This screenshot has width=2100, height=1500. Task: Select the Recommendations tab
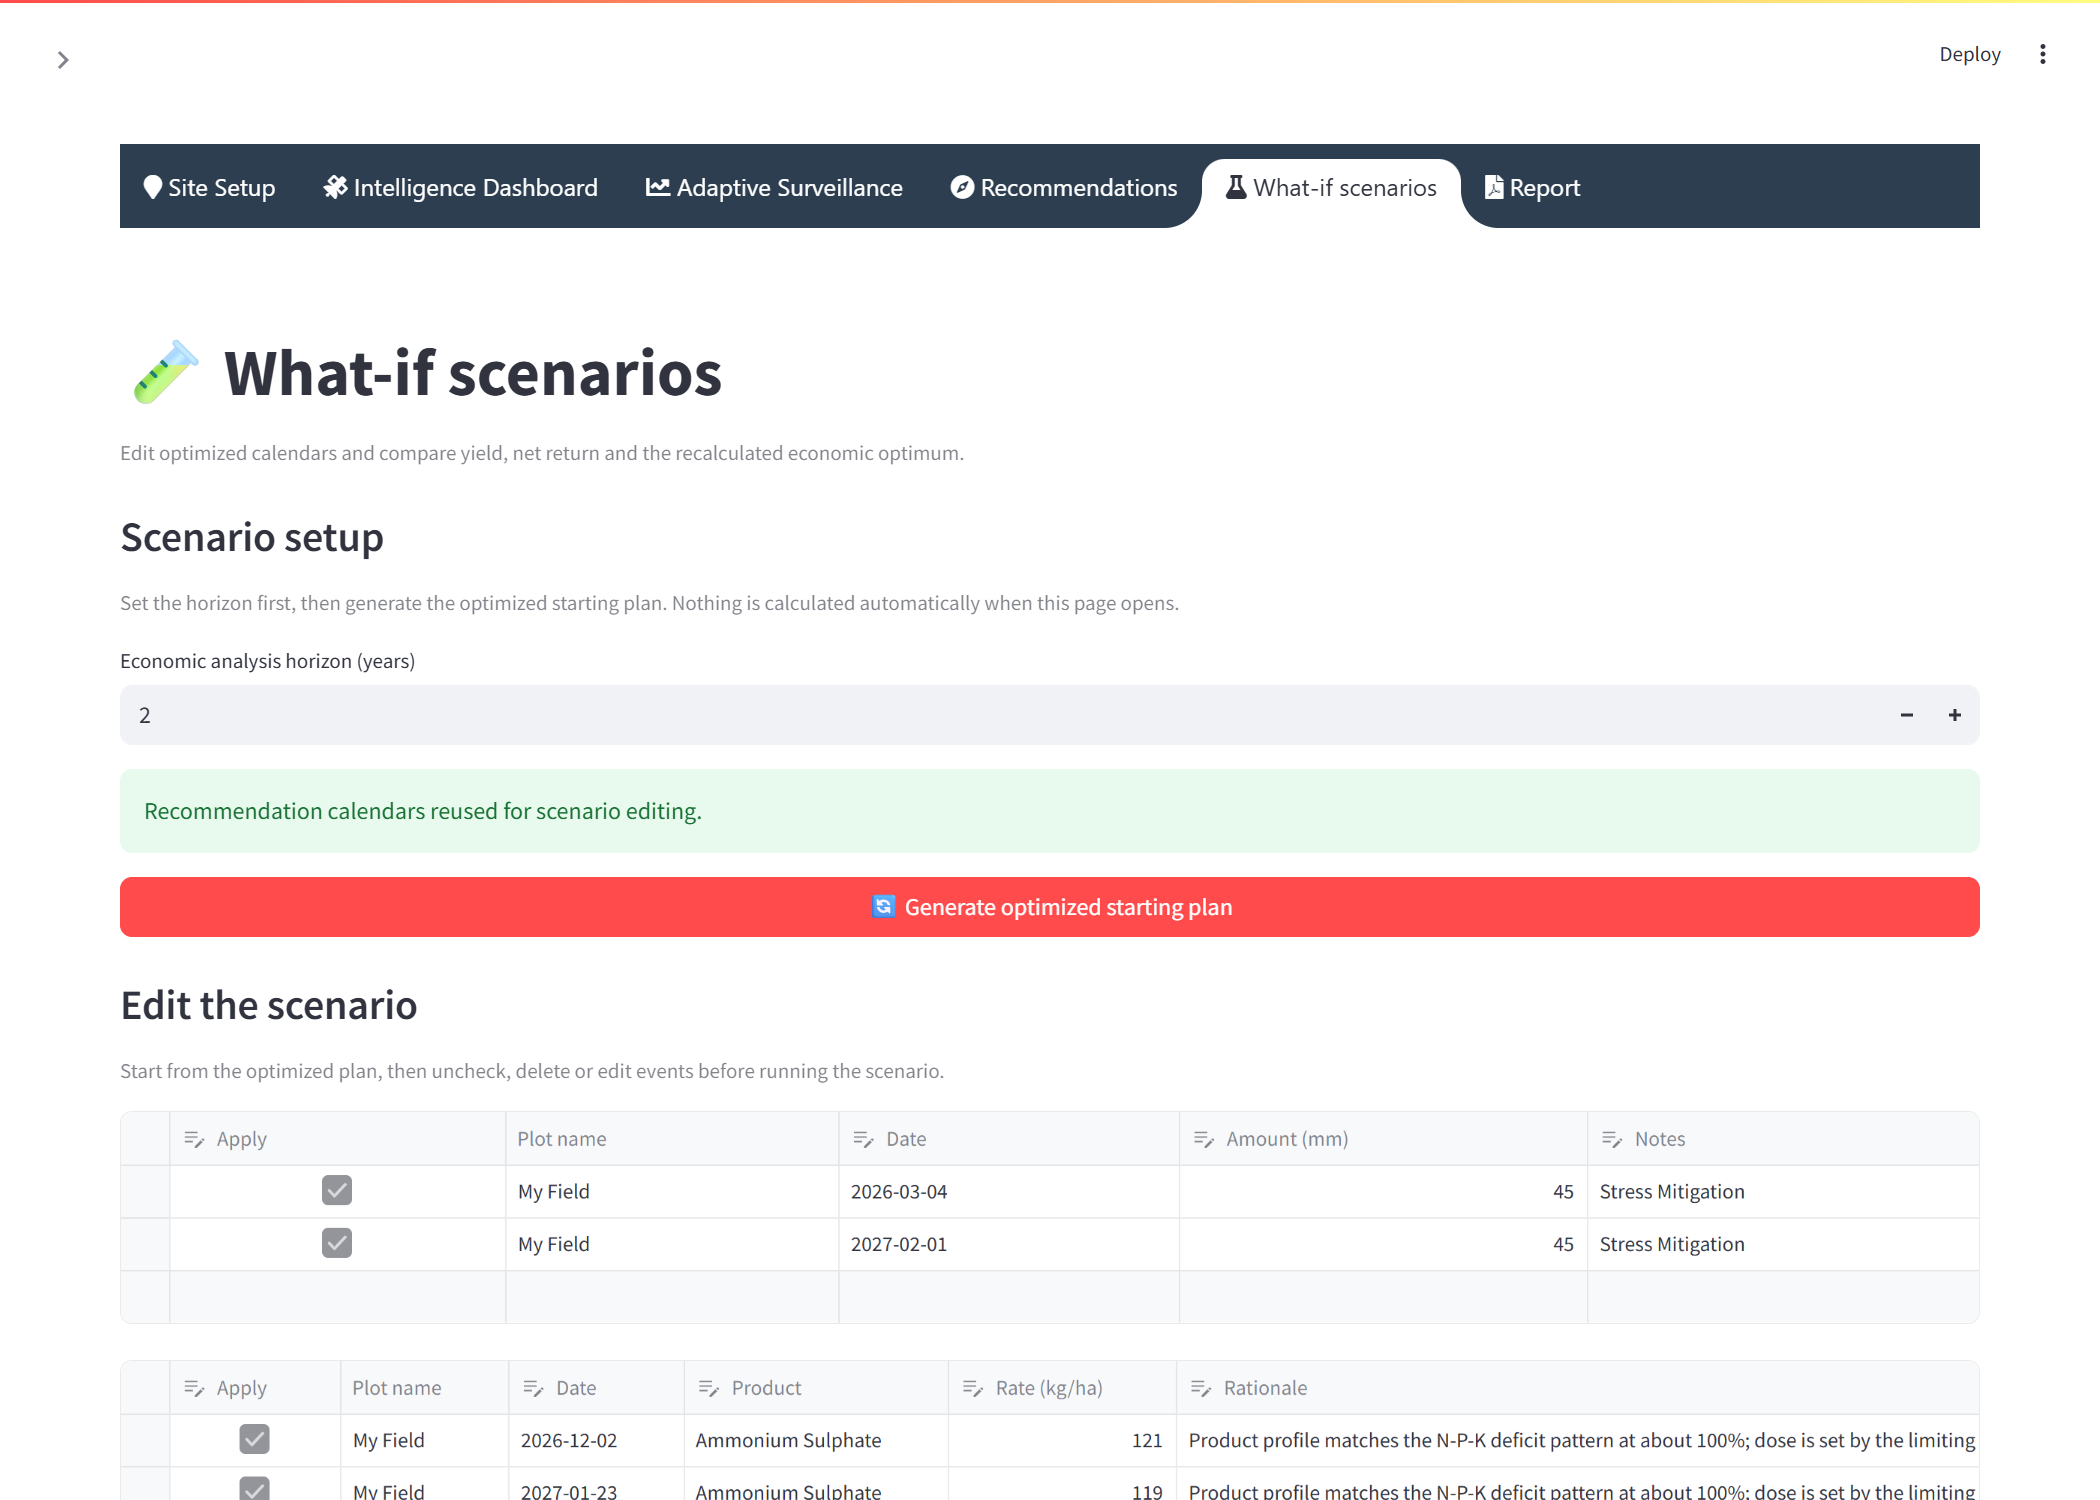pos(1064,187)
